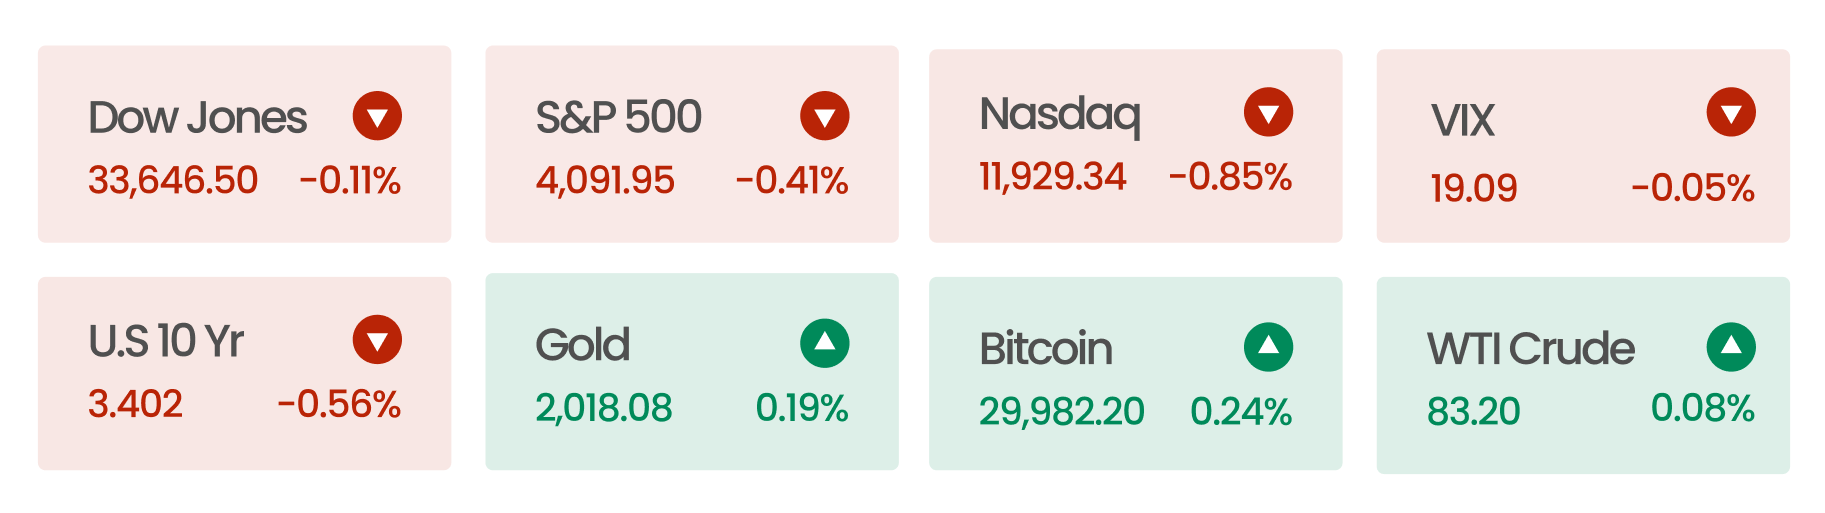Click the Gold price 2,018.08
This screenshot has height=513, width=1825.
(x=603, y=408)
